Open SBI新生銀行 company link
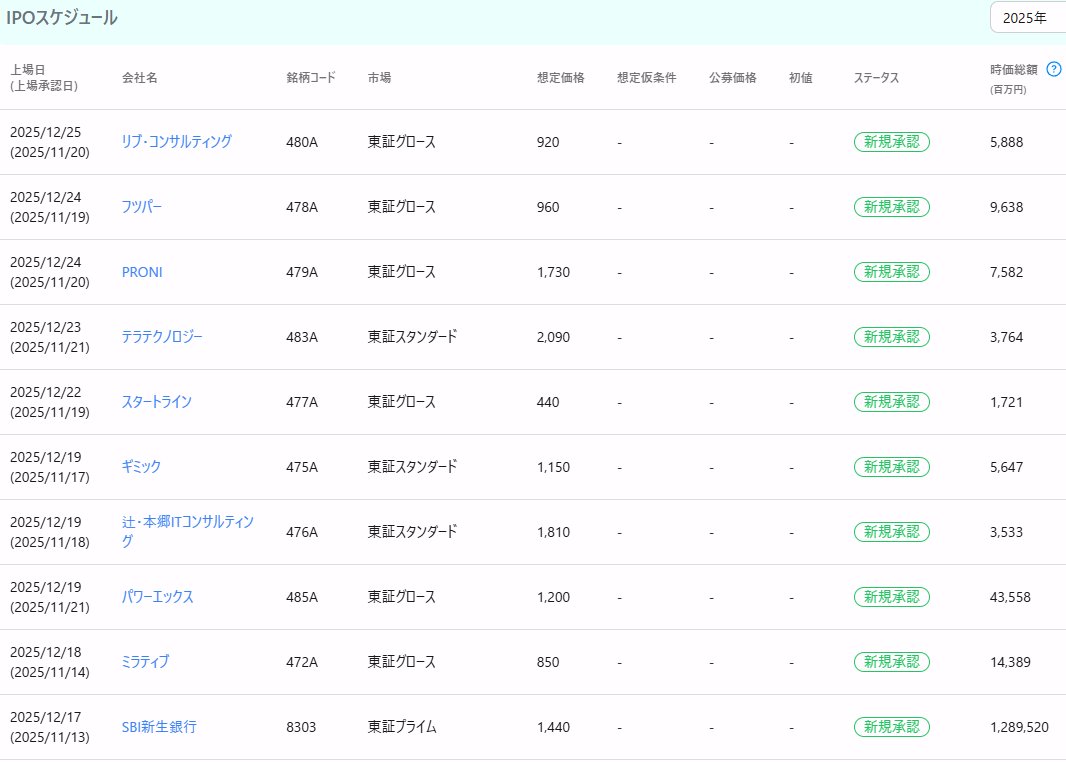This screenshot has height=762, width=1066. coord(159,727)
